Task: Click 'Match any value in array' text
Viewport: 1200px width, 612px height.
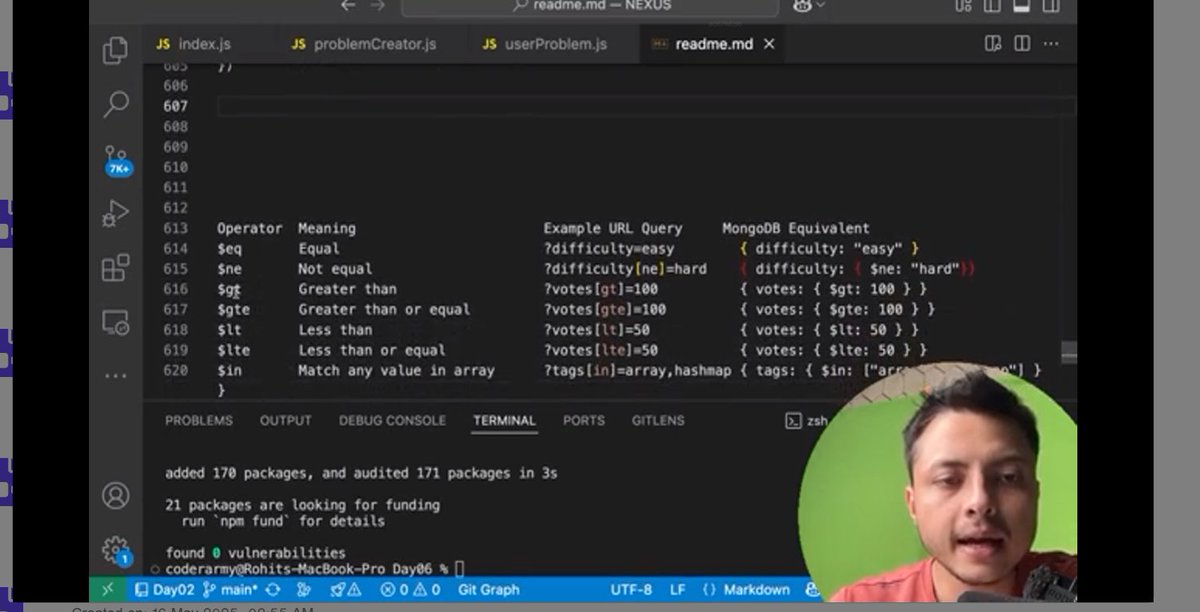Action: (x=396, y=370)
